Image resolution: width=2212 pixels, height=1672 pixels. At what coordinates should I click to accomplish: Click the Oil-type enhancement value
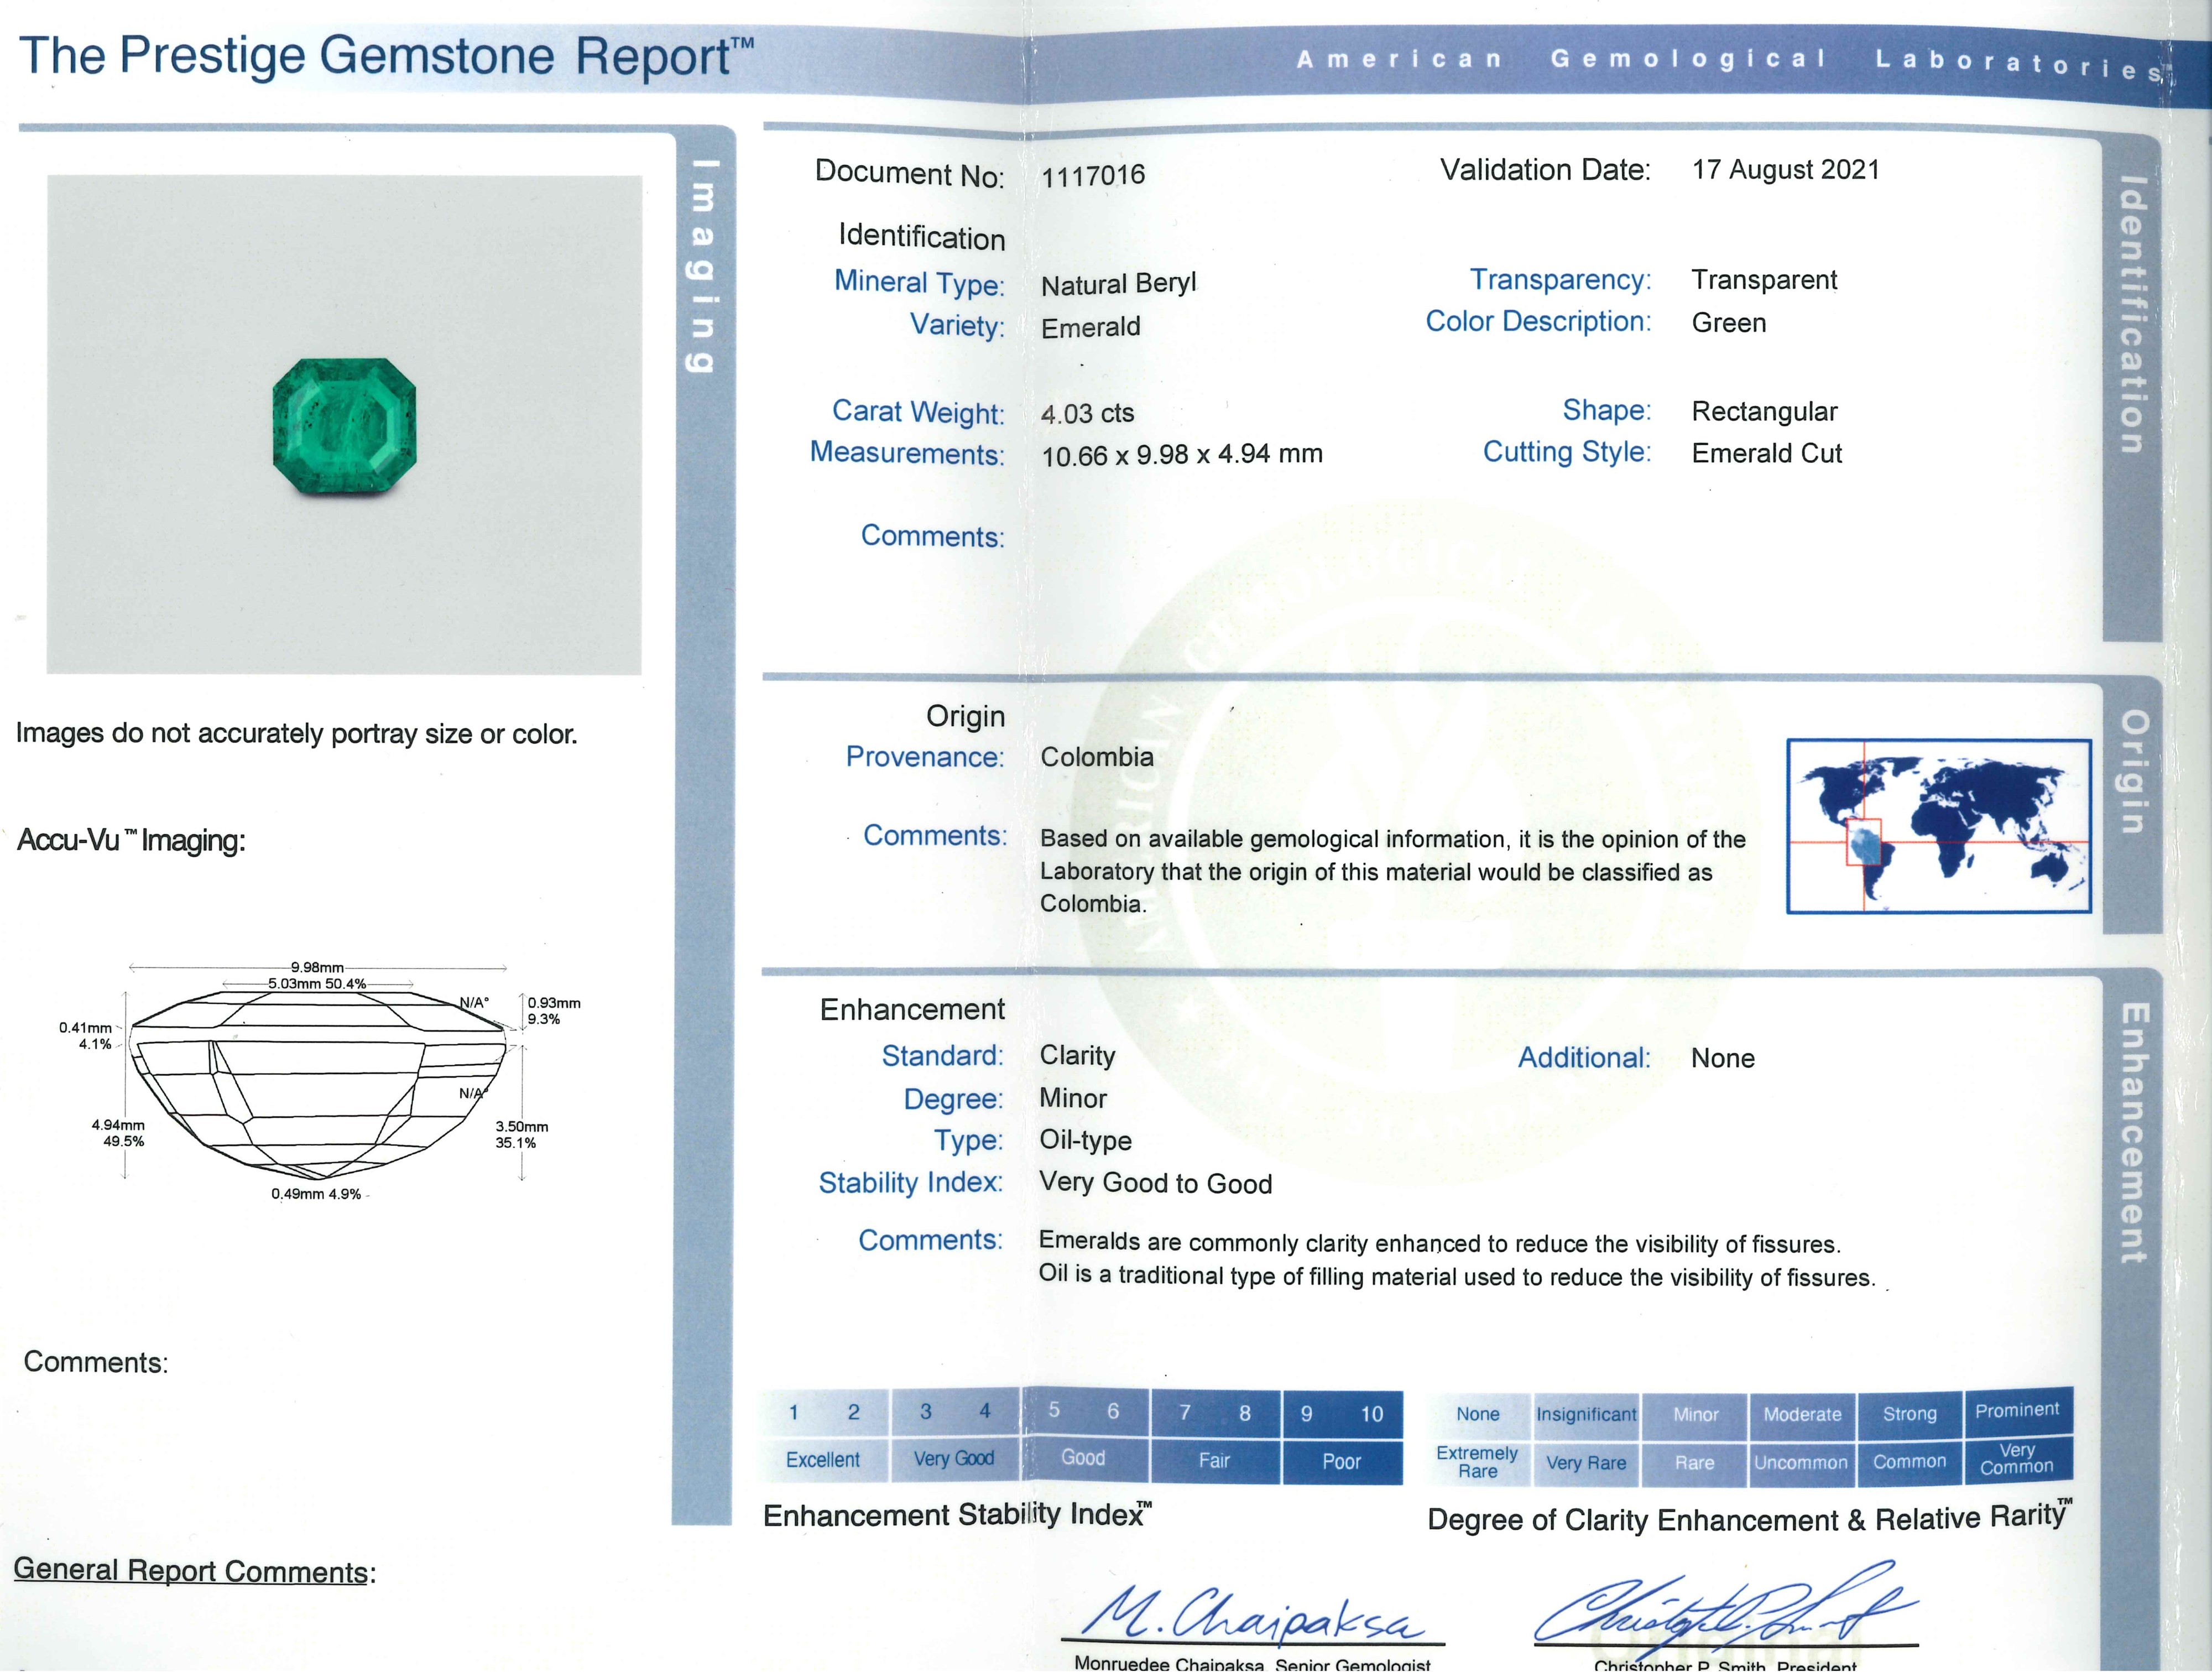point(1085,1141)
